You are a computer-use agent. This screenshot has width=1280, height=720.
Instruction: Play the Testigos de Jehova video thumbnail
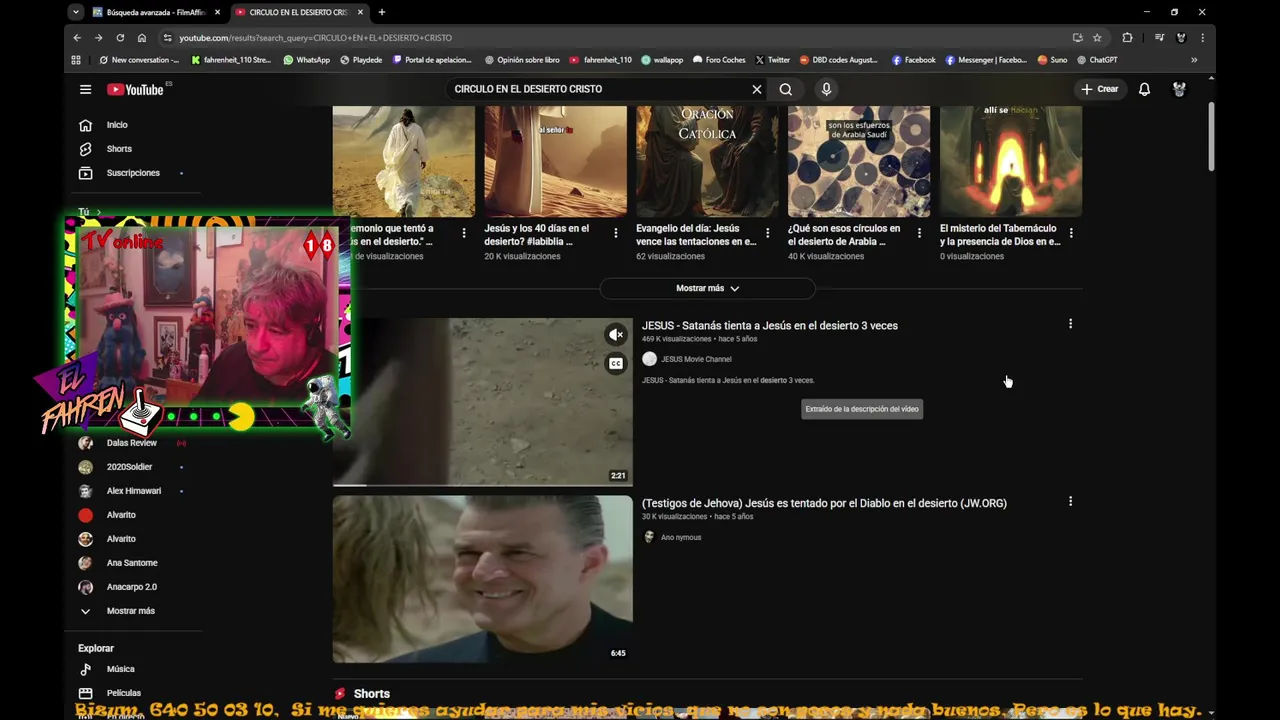tap(483, 579)
